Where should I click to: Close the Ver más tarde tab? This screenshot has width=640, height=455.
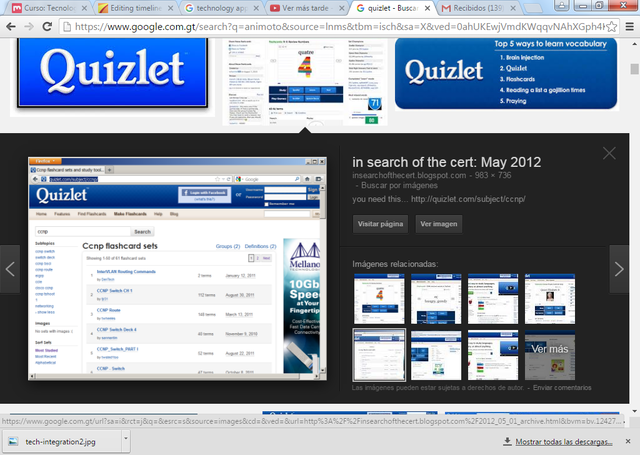coord(342,8)
